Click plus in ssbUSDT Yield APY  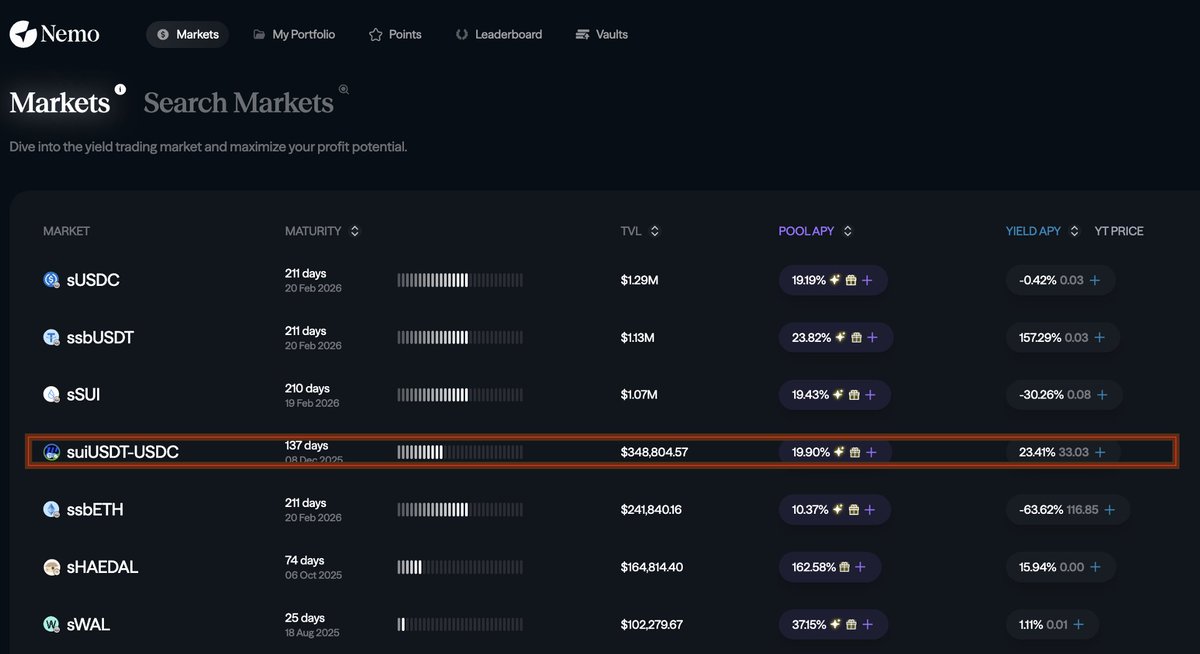[x=1100, y=338]
